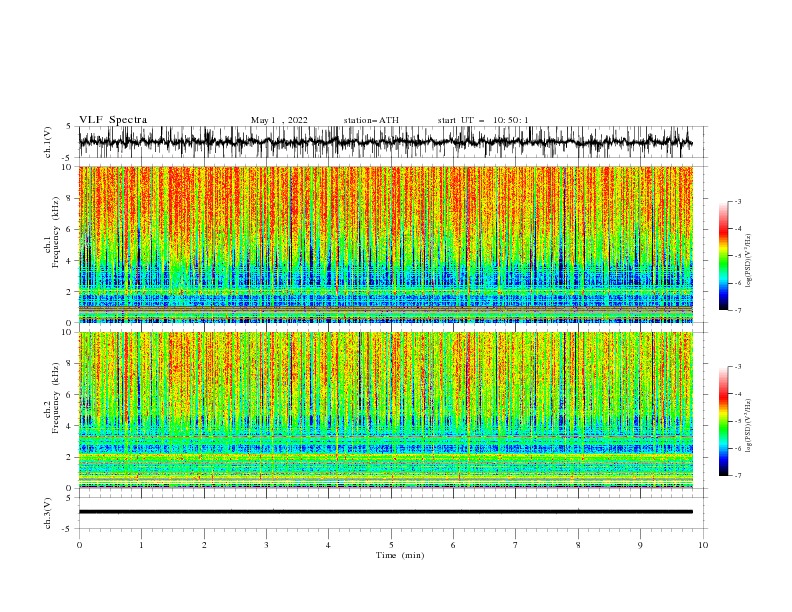
Task: Click the '-3' label on upper colorbar
Action: (738, 201)
